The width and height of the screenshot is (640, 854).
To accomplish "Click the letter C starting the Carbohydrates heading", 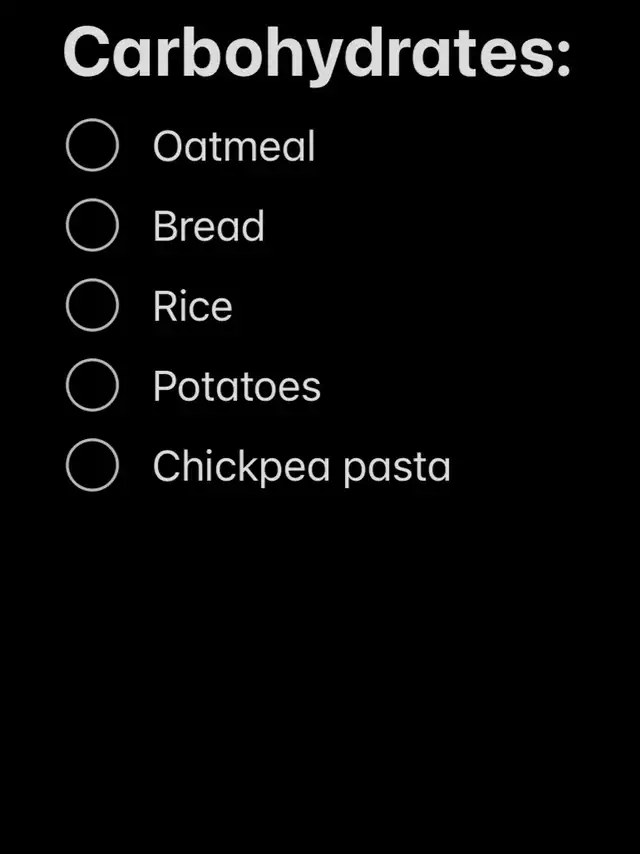I will click(x=84, y=52).
